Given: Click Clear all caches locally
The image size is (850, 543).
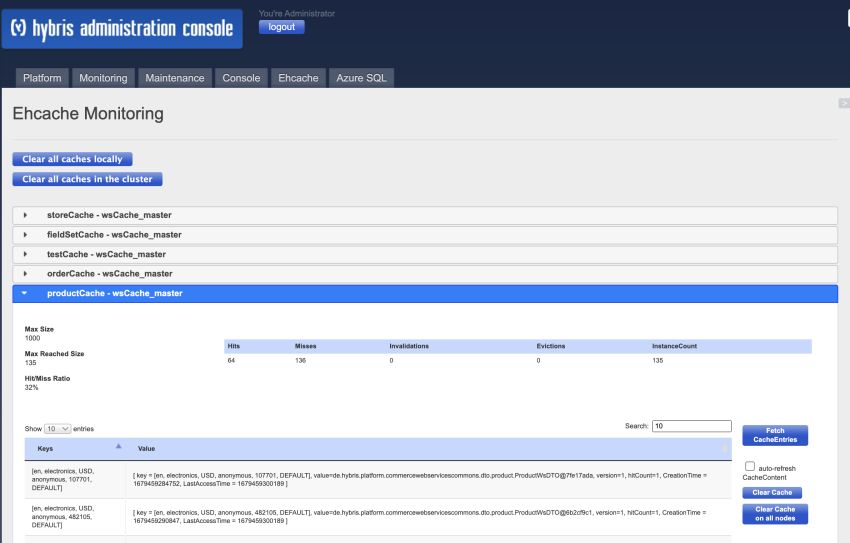Looking at the screenshot, I should (x=73, y=159).
